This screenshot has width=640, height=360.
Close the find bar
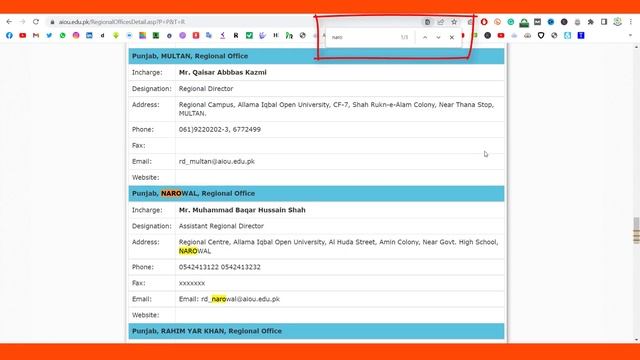[452, 37]
